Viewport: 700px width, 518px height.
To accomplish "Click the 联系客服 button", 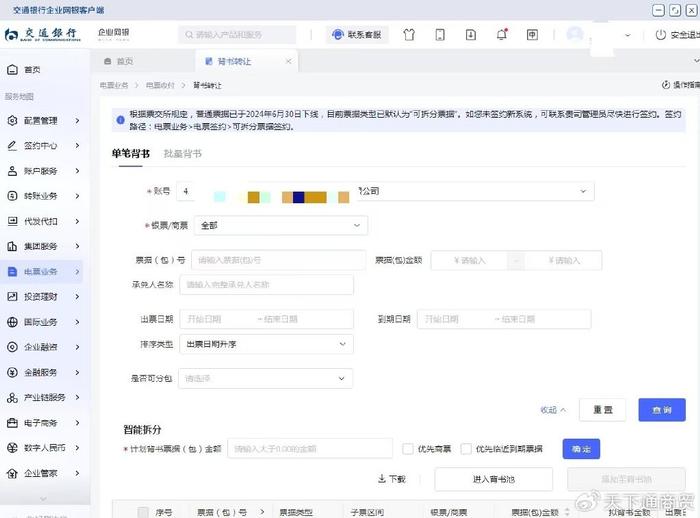I will (358, 34).
